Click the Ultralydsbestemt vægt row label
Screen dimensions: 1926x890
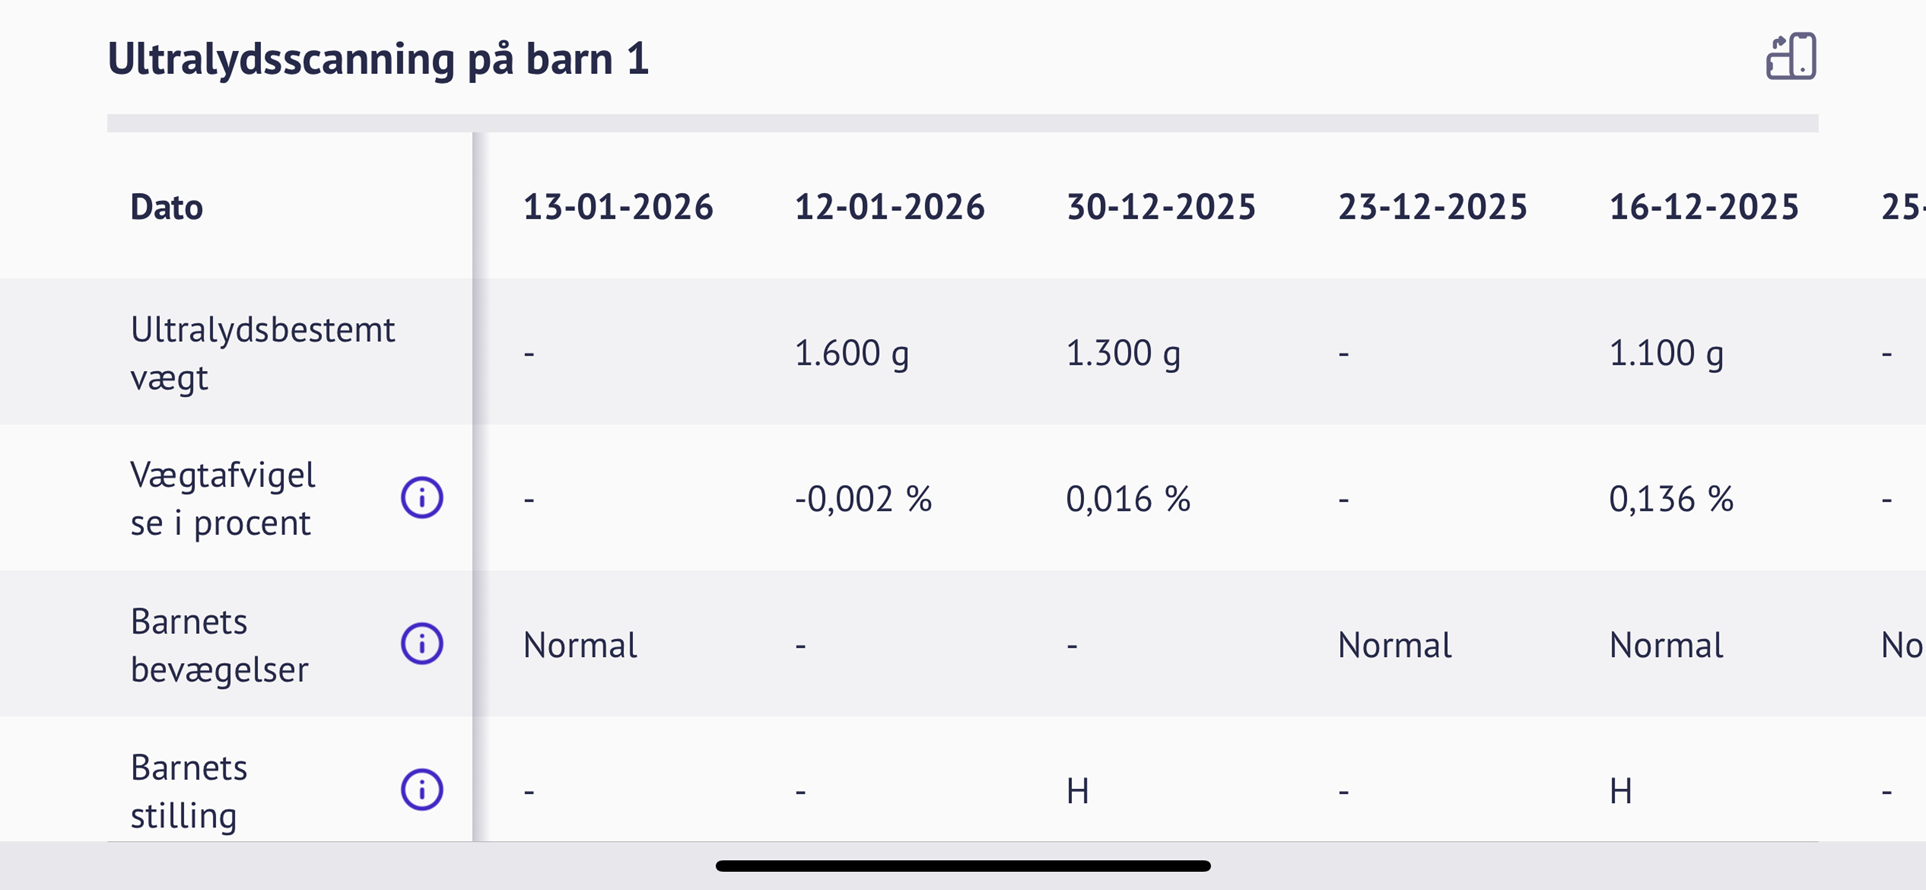click(262, 353)
